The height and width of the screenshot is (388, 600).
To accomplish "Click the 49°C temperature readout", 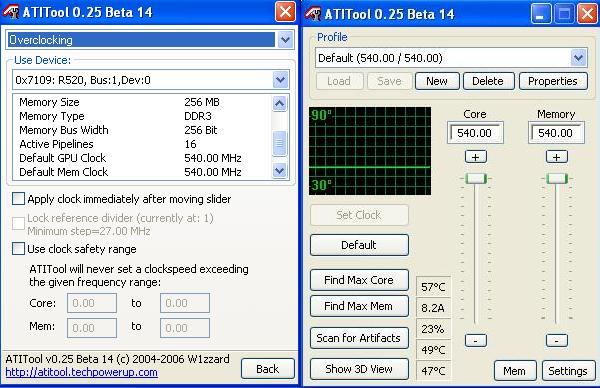I will [433, 350].
